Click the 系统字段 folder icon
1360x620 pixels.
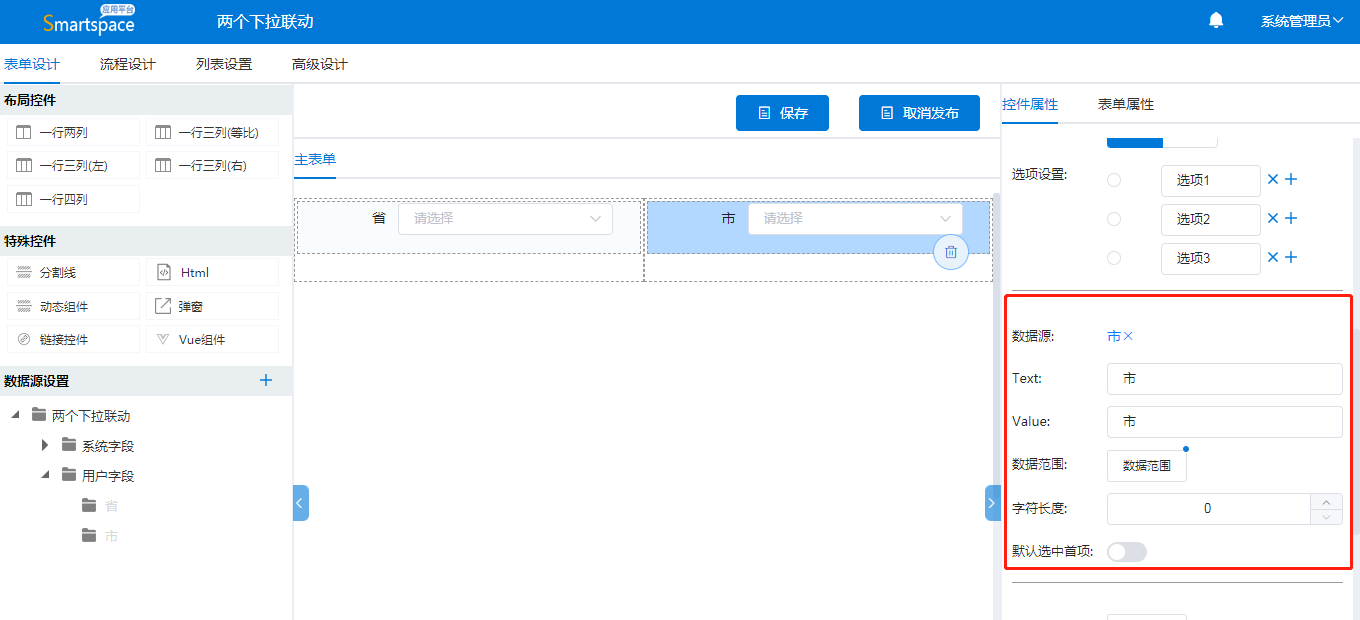(x=69, y=445)
